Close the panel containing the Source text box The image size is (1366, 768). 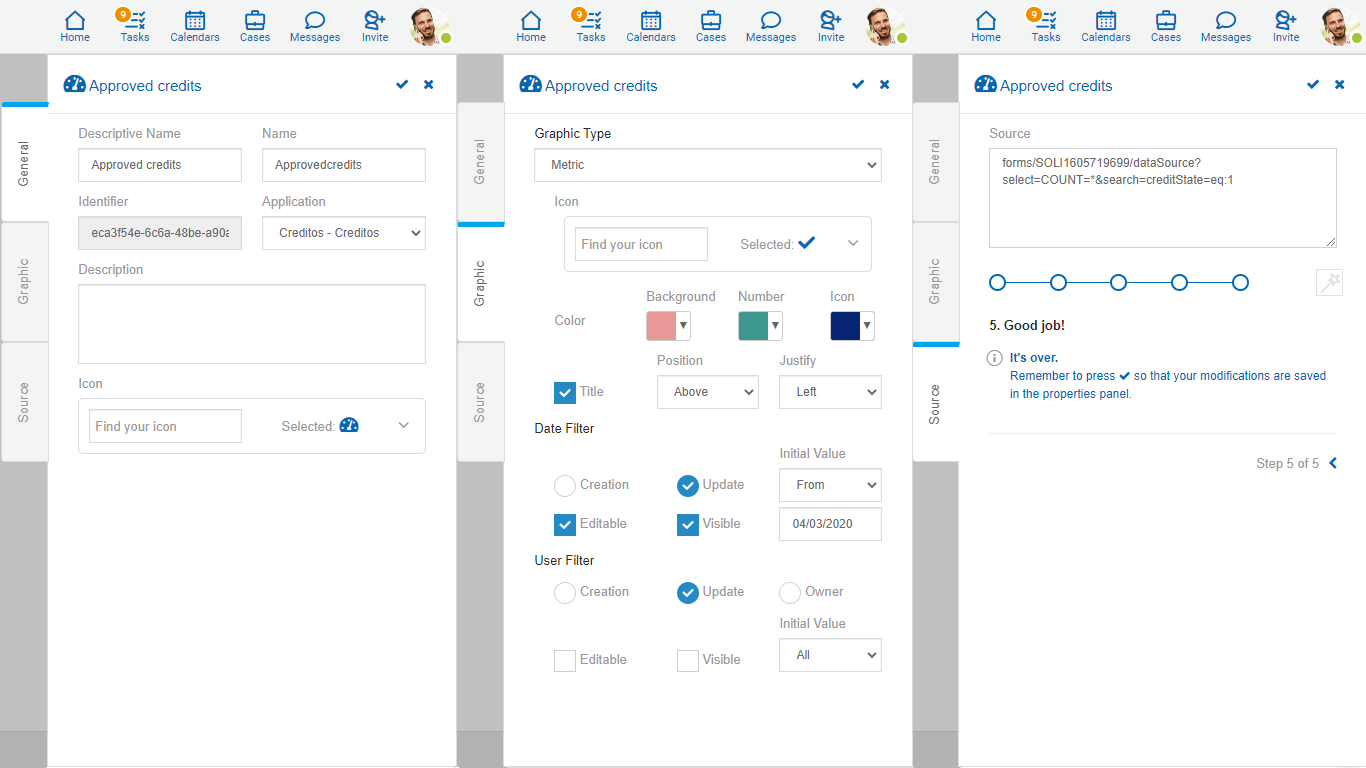[x=1339, y=85]
